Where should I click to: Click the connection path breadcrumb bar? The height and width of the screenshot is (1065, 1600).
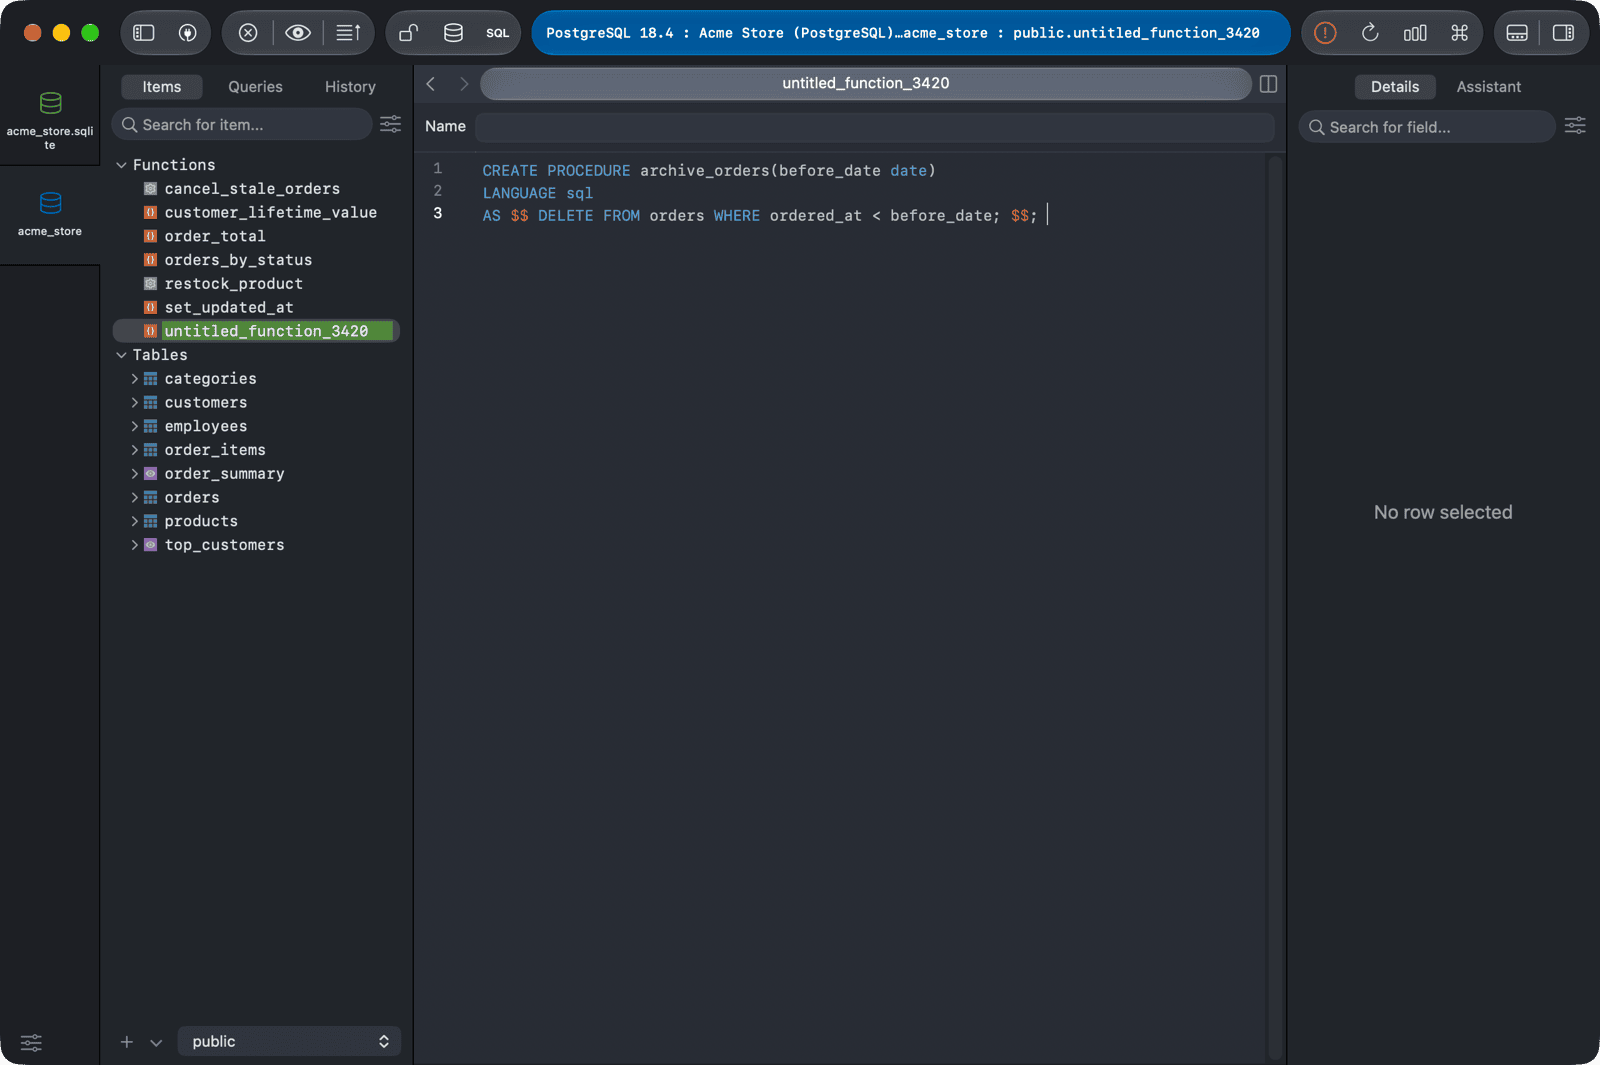(x=911, y=33)
